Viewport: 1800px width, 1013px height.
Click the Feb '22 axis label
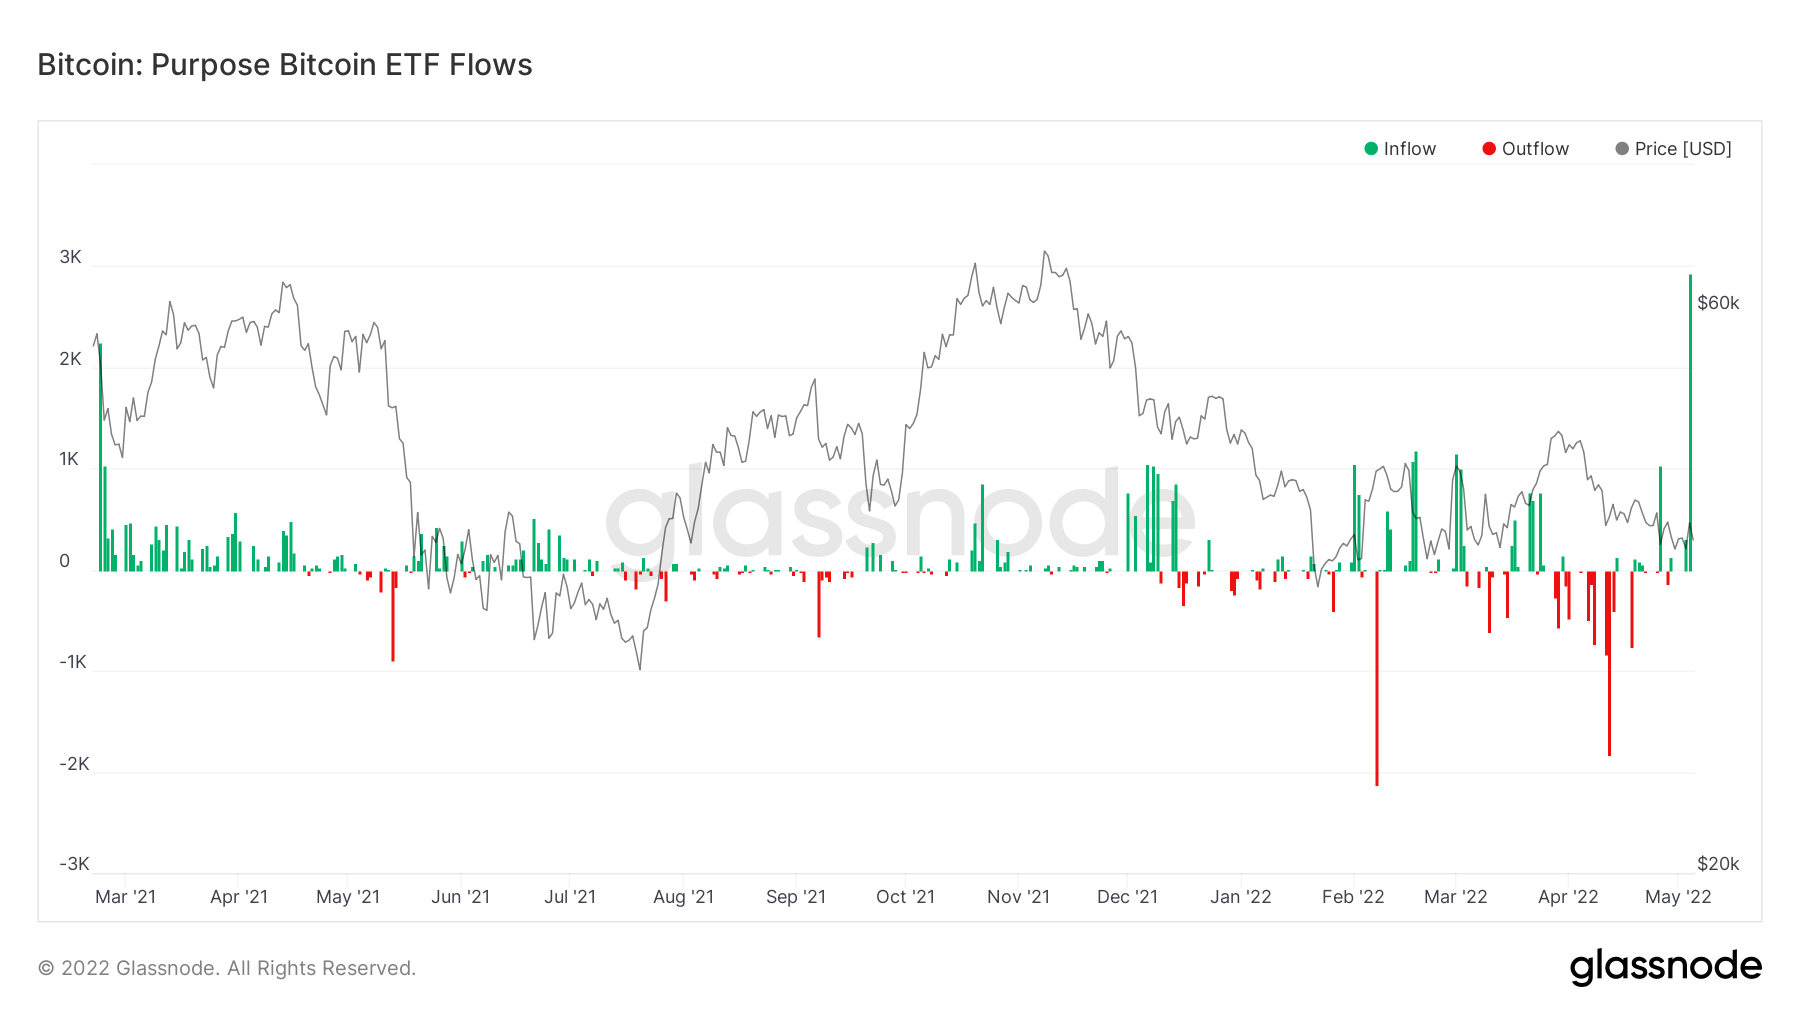(1353, 897)
